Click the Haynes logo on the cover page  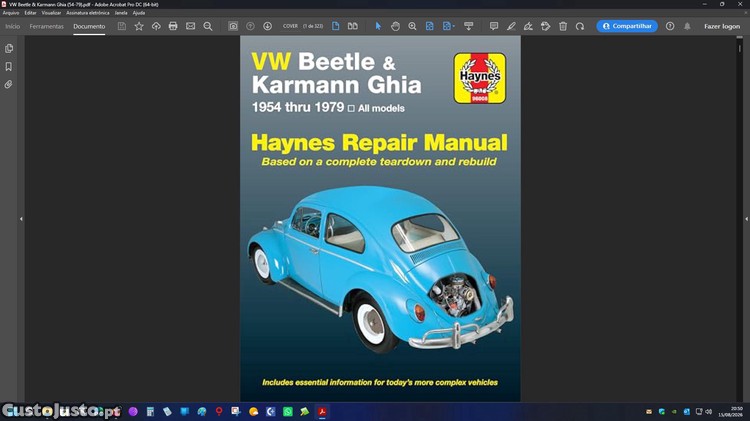click(480, 78)
